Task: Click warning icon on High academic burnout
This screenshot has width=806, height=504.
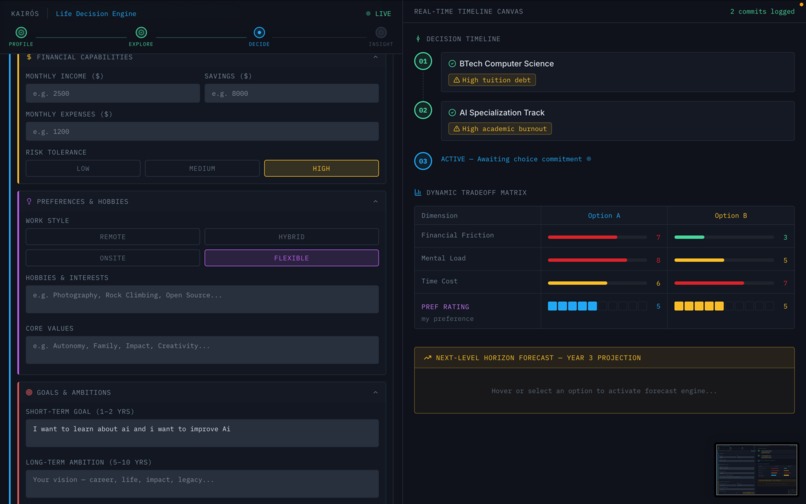Action: pos(456,129)
